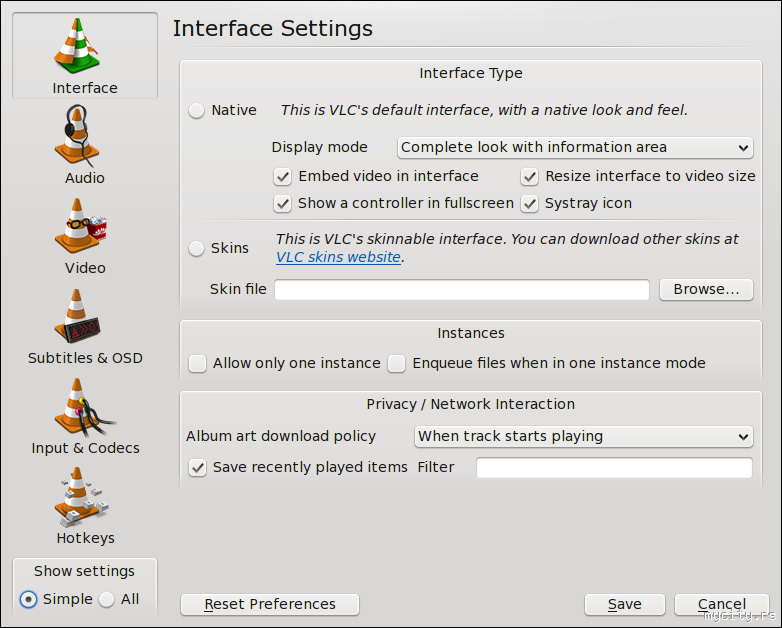
Task: Toggle Embed video in interface checkbox
Action: 282,177
